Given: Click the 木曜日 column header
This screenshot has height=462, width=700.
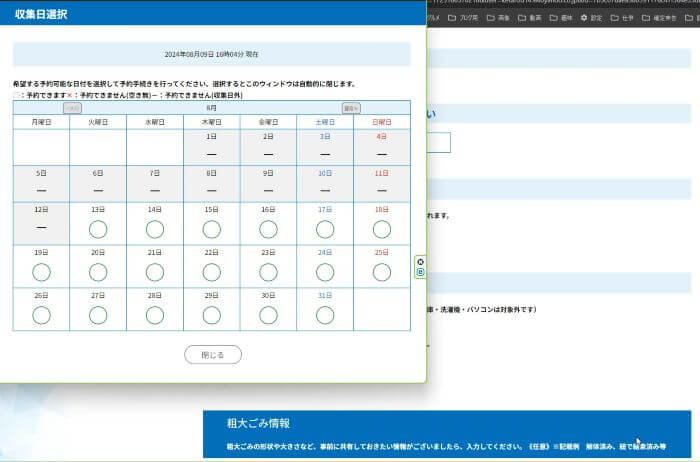Looking at the screenshot, I should tap(212, 122).
